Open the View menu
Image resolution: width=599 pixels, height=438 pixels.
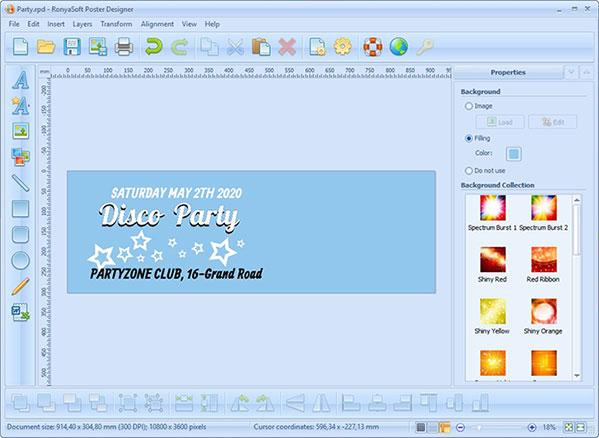189,24
